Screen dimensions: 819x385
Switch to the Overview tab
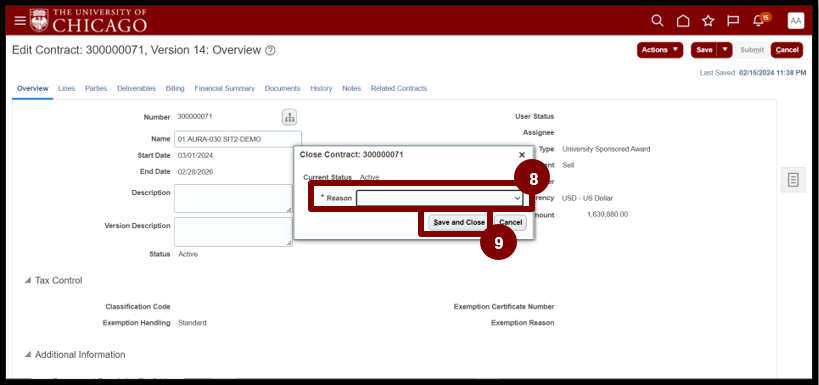point(32,89)
